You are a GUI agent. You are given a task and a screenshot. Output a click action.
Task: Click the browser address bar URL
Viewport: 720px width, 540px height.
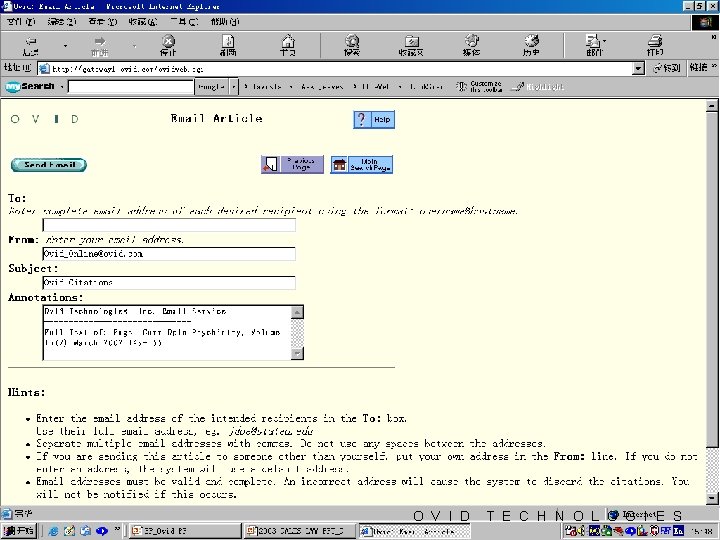click(x=335, y=68)
